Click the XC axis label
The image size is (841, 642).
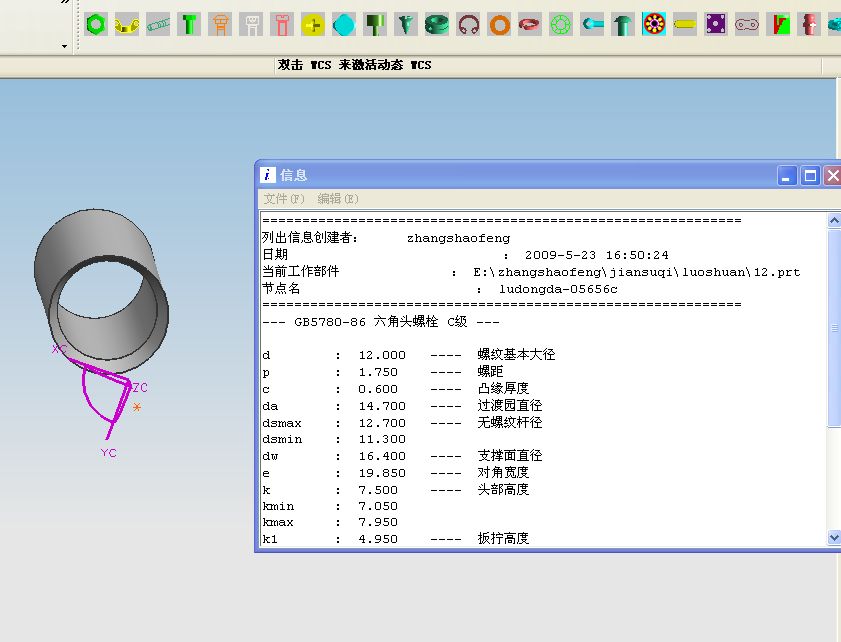pyautogui.click(x=59, y=349)
